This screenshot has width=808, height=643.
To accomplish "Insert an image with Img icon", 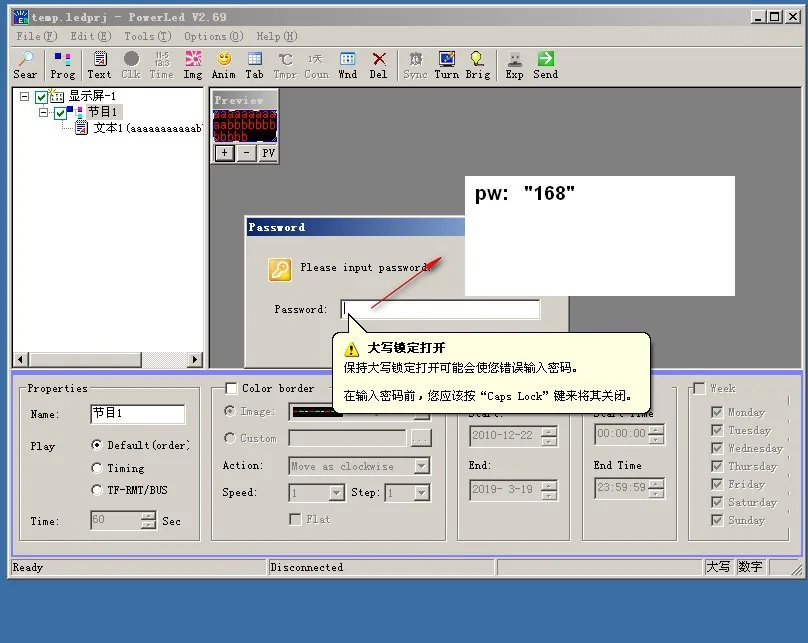I will (x=193, y=65).
